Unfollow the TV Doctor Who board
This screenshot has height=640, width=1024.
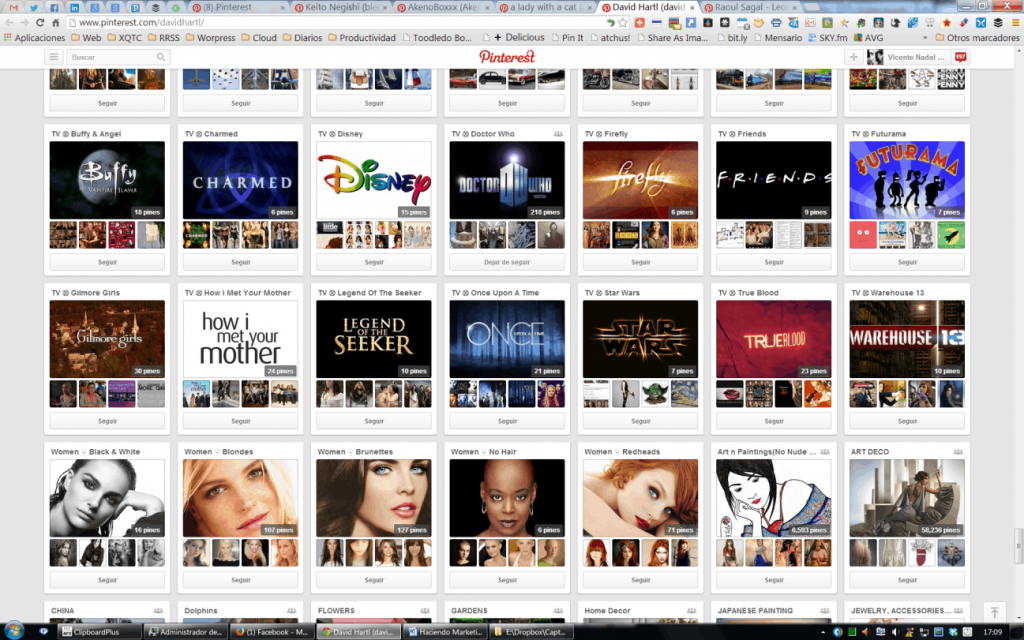pyautogui.click(x=507, y=262)
